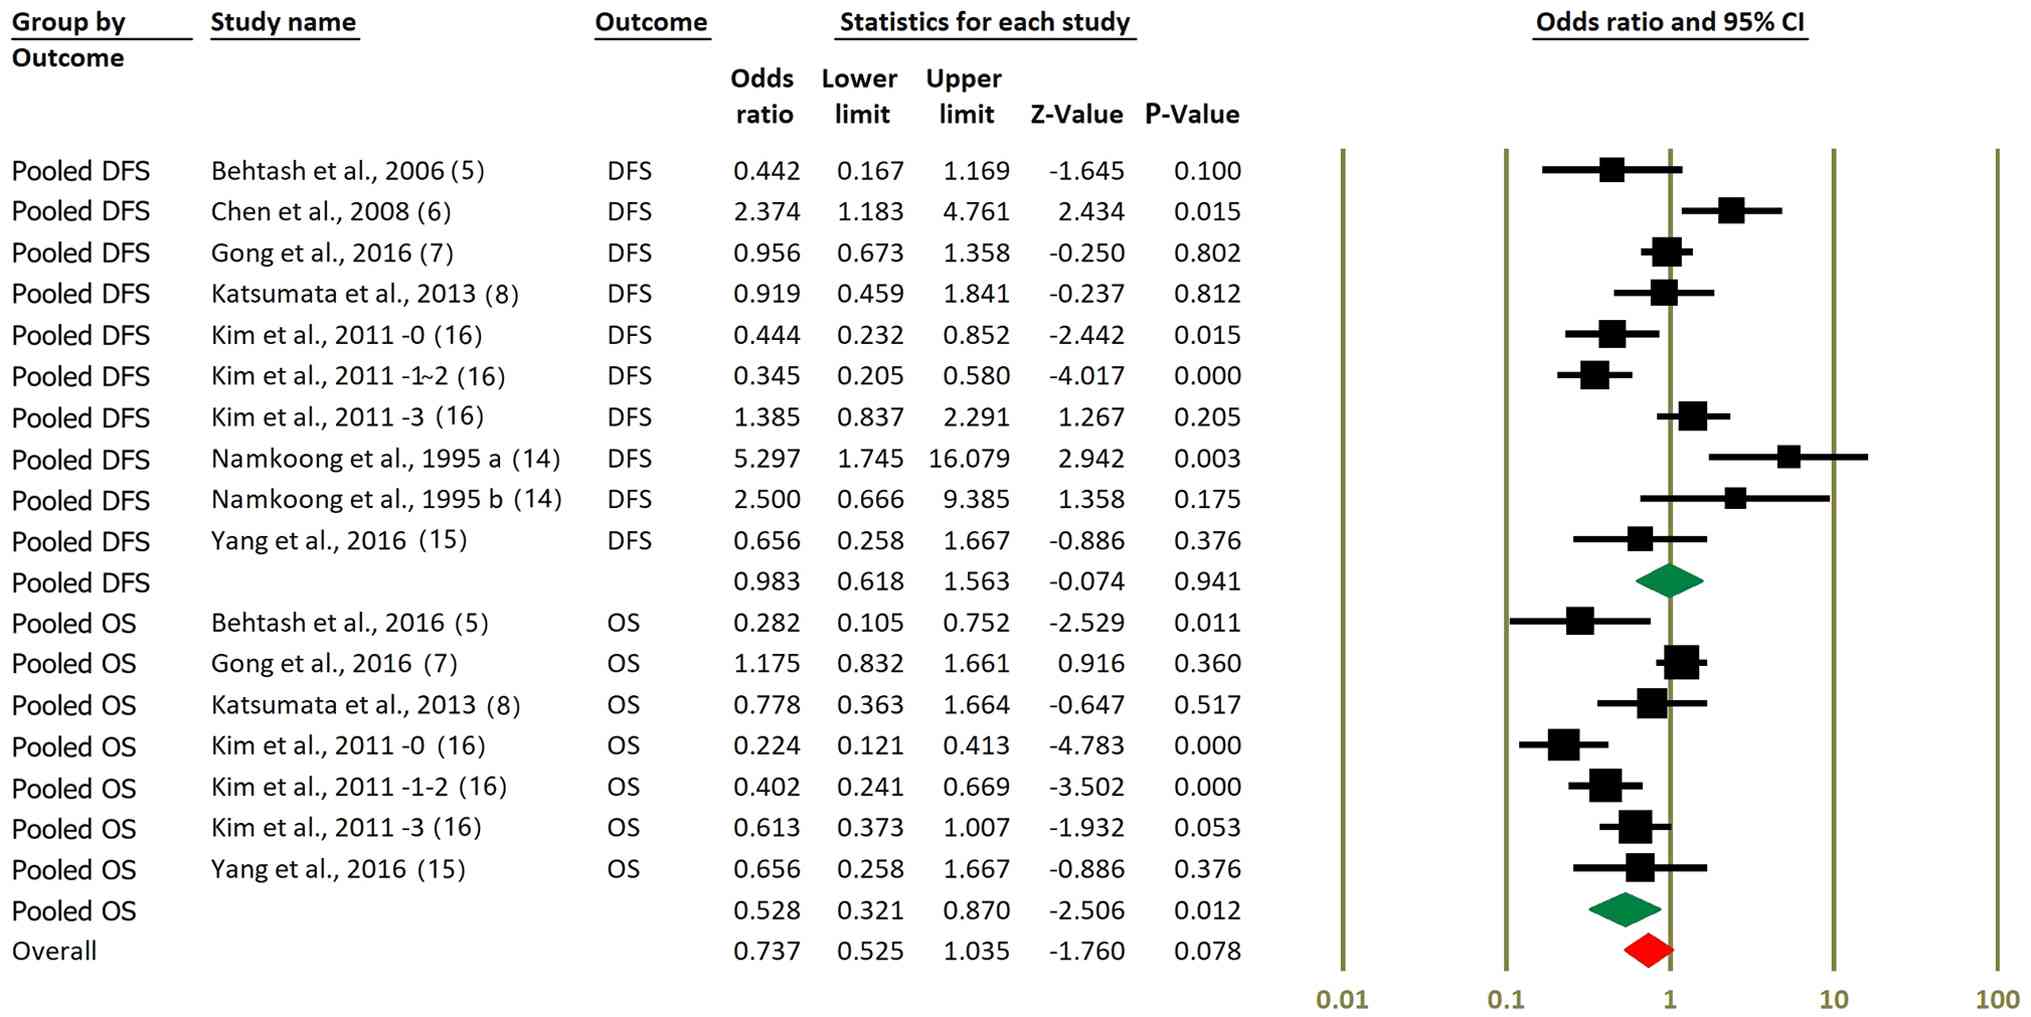Open the Namkoong et al., 1995 b study name
Screen dimensions: 2031x1017
click(386, 499)
